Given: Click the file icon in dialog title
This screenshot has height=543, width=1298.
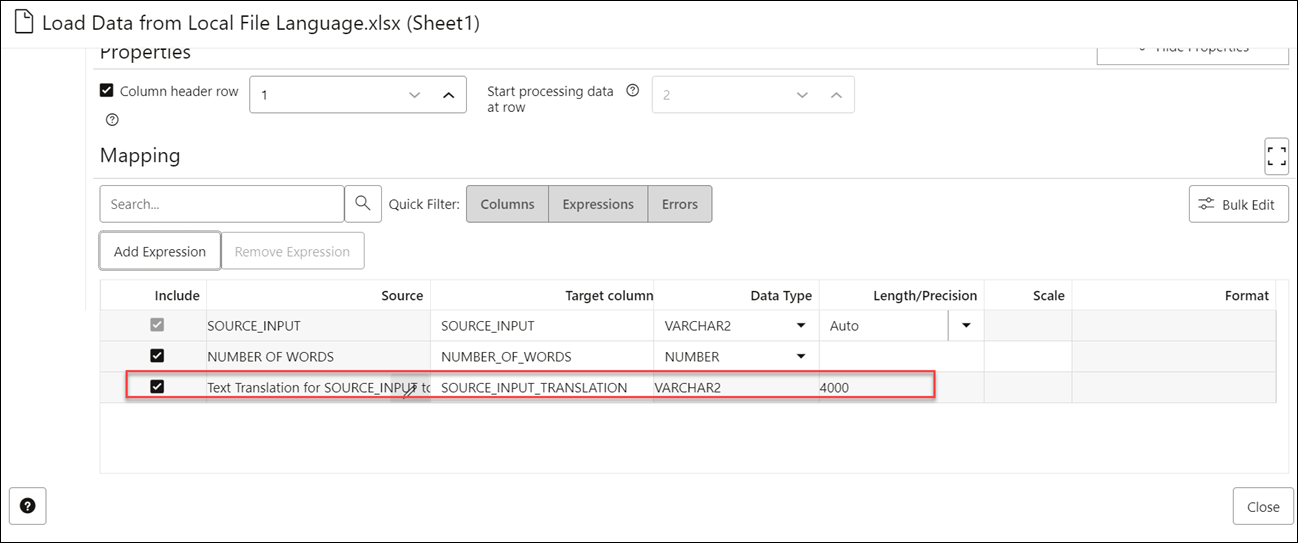Looking at the screenshot, I should 24,23.
